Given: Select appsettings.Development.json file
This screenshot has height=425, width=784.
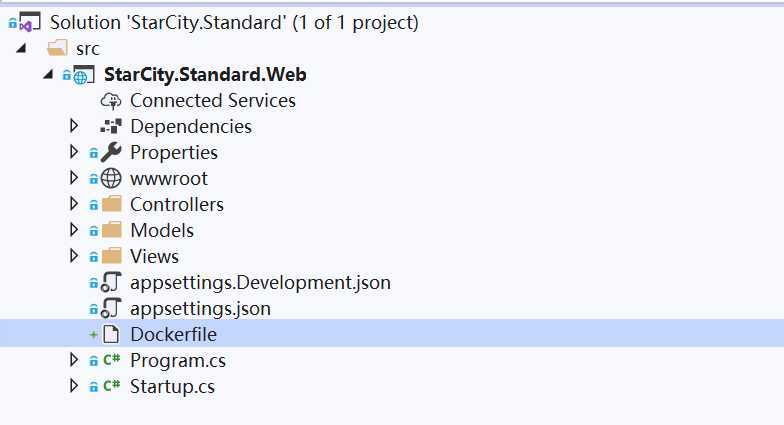Looking at the screenshot, I should (260, 282).
